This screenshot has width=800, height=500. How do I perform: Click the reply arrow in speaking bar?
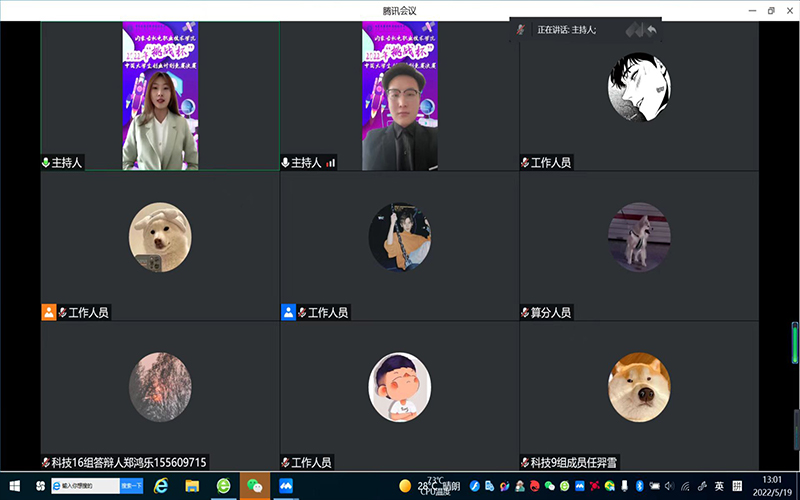point(651,30)
